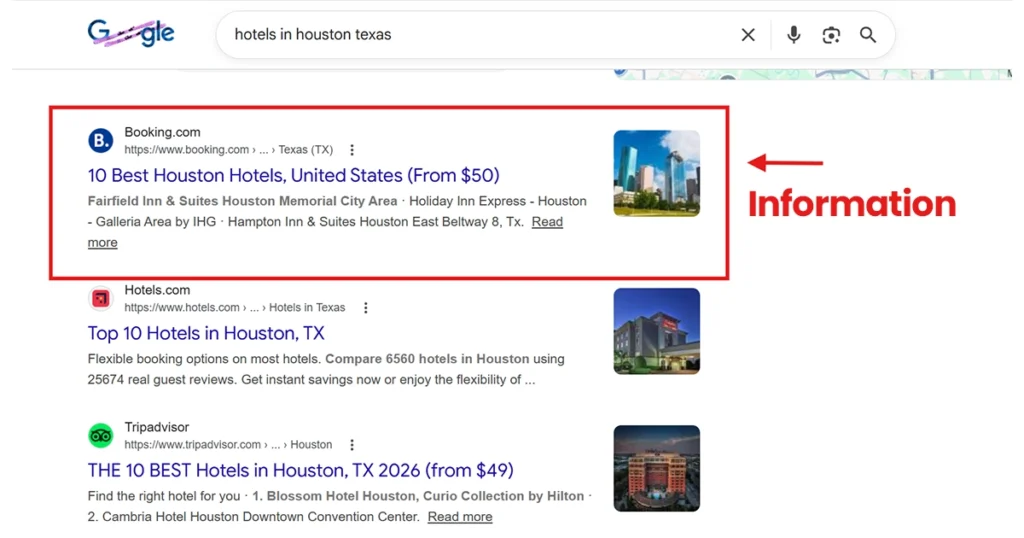
Task: Open "10 Best Houston Hotels, United States" link
Action: point(293,175)
